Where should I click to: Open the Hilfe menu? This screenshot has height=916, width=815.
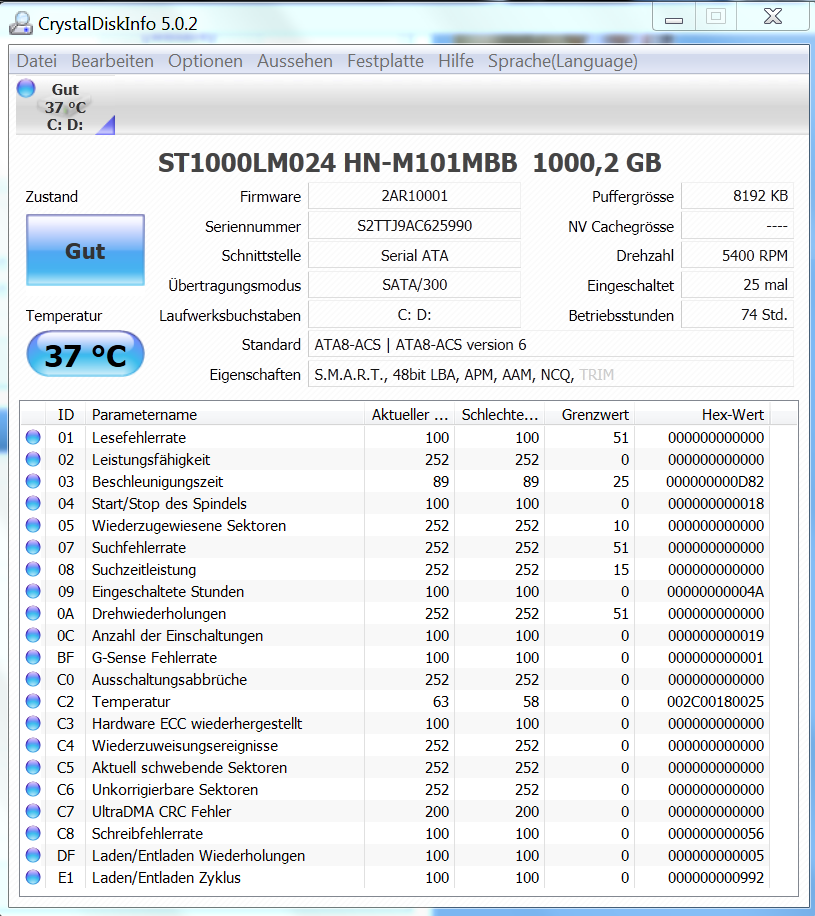[x=456, y=61]
